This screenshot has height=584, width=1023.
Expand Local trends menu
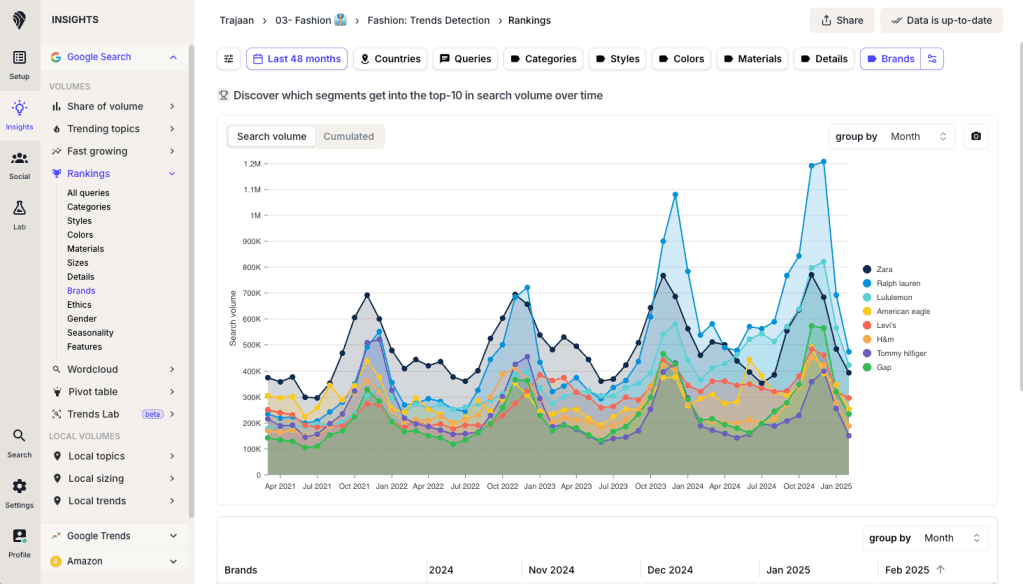tap(172, 500)
